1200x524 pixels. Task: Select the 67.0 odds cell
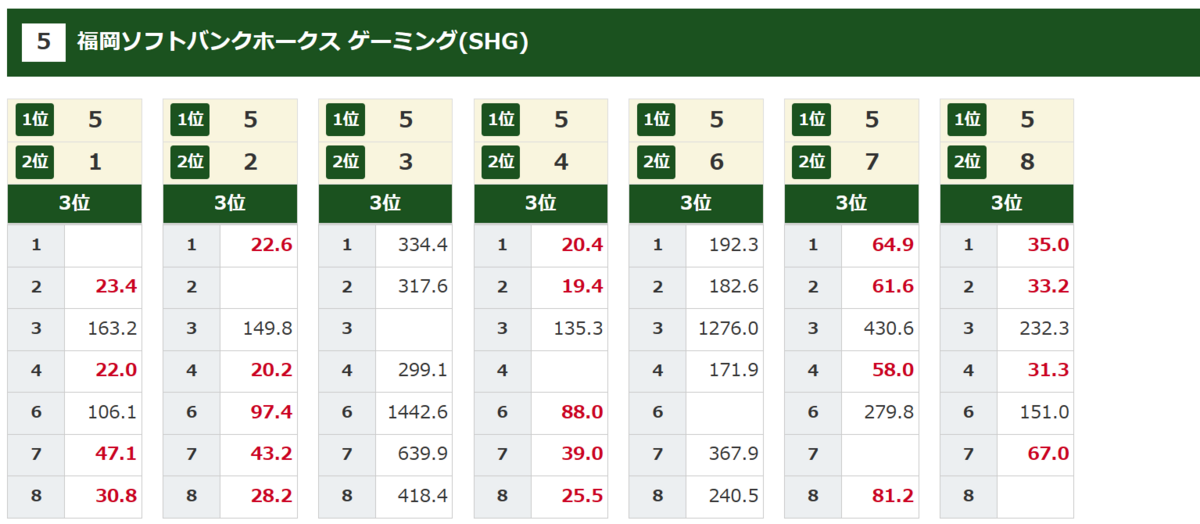pyautogui.click(x=1035, y=453)
